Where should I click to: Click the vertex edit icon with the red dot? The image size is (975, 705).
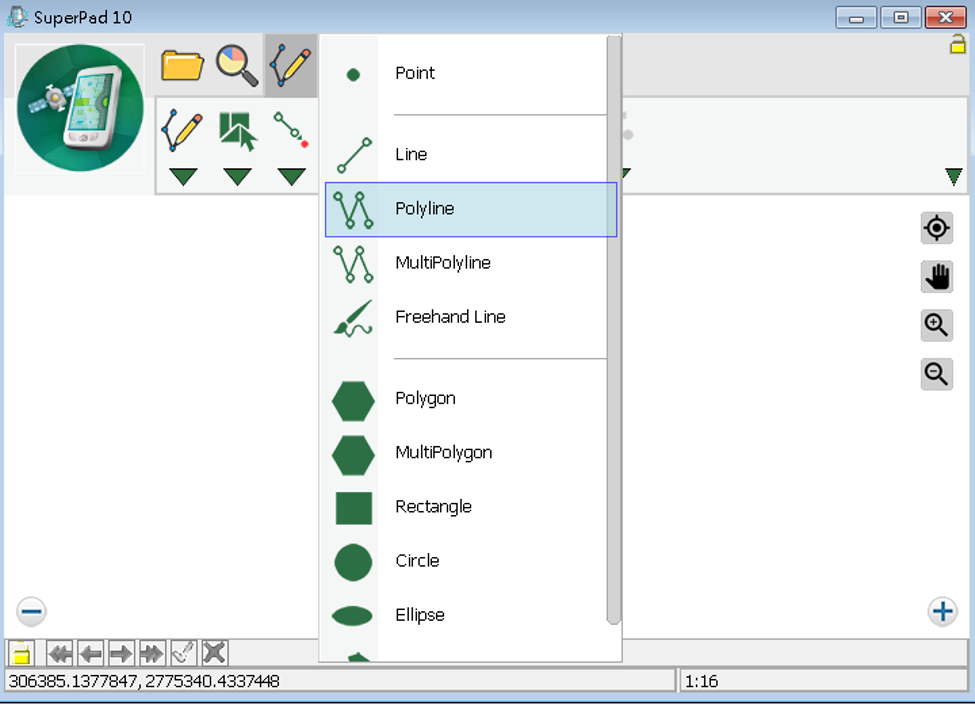click(291, 129)
